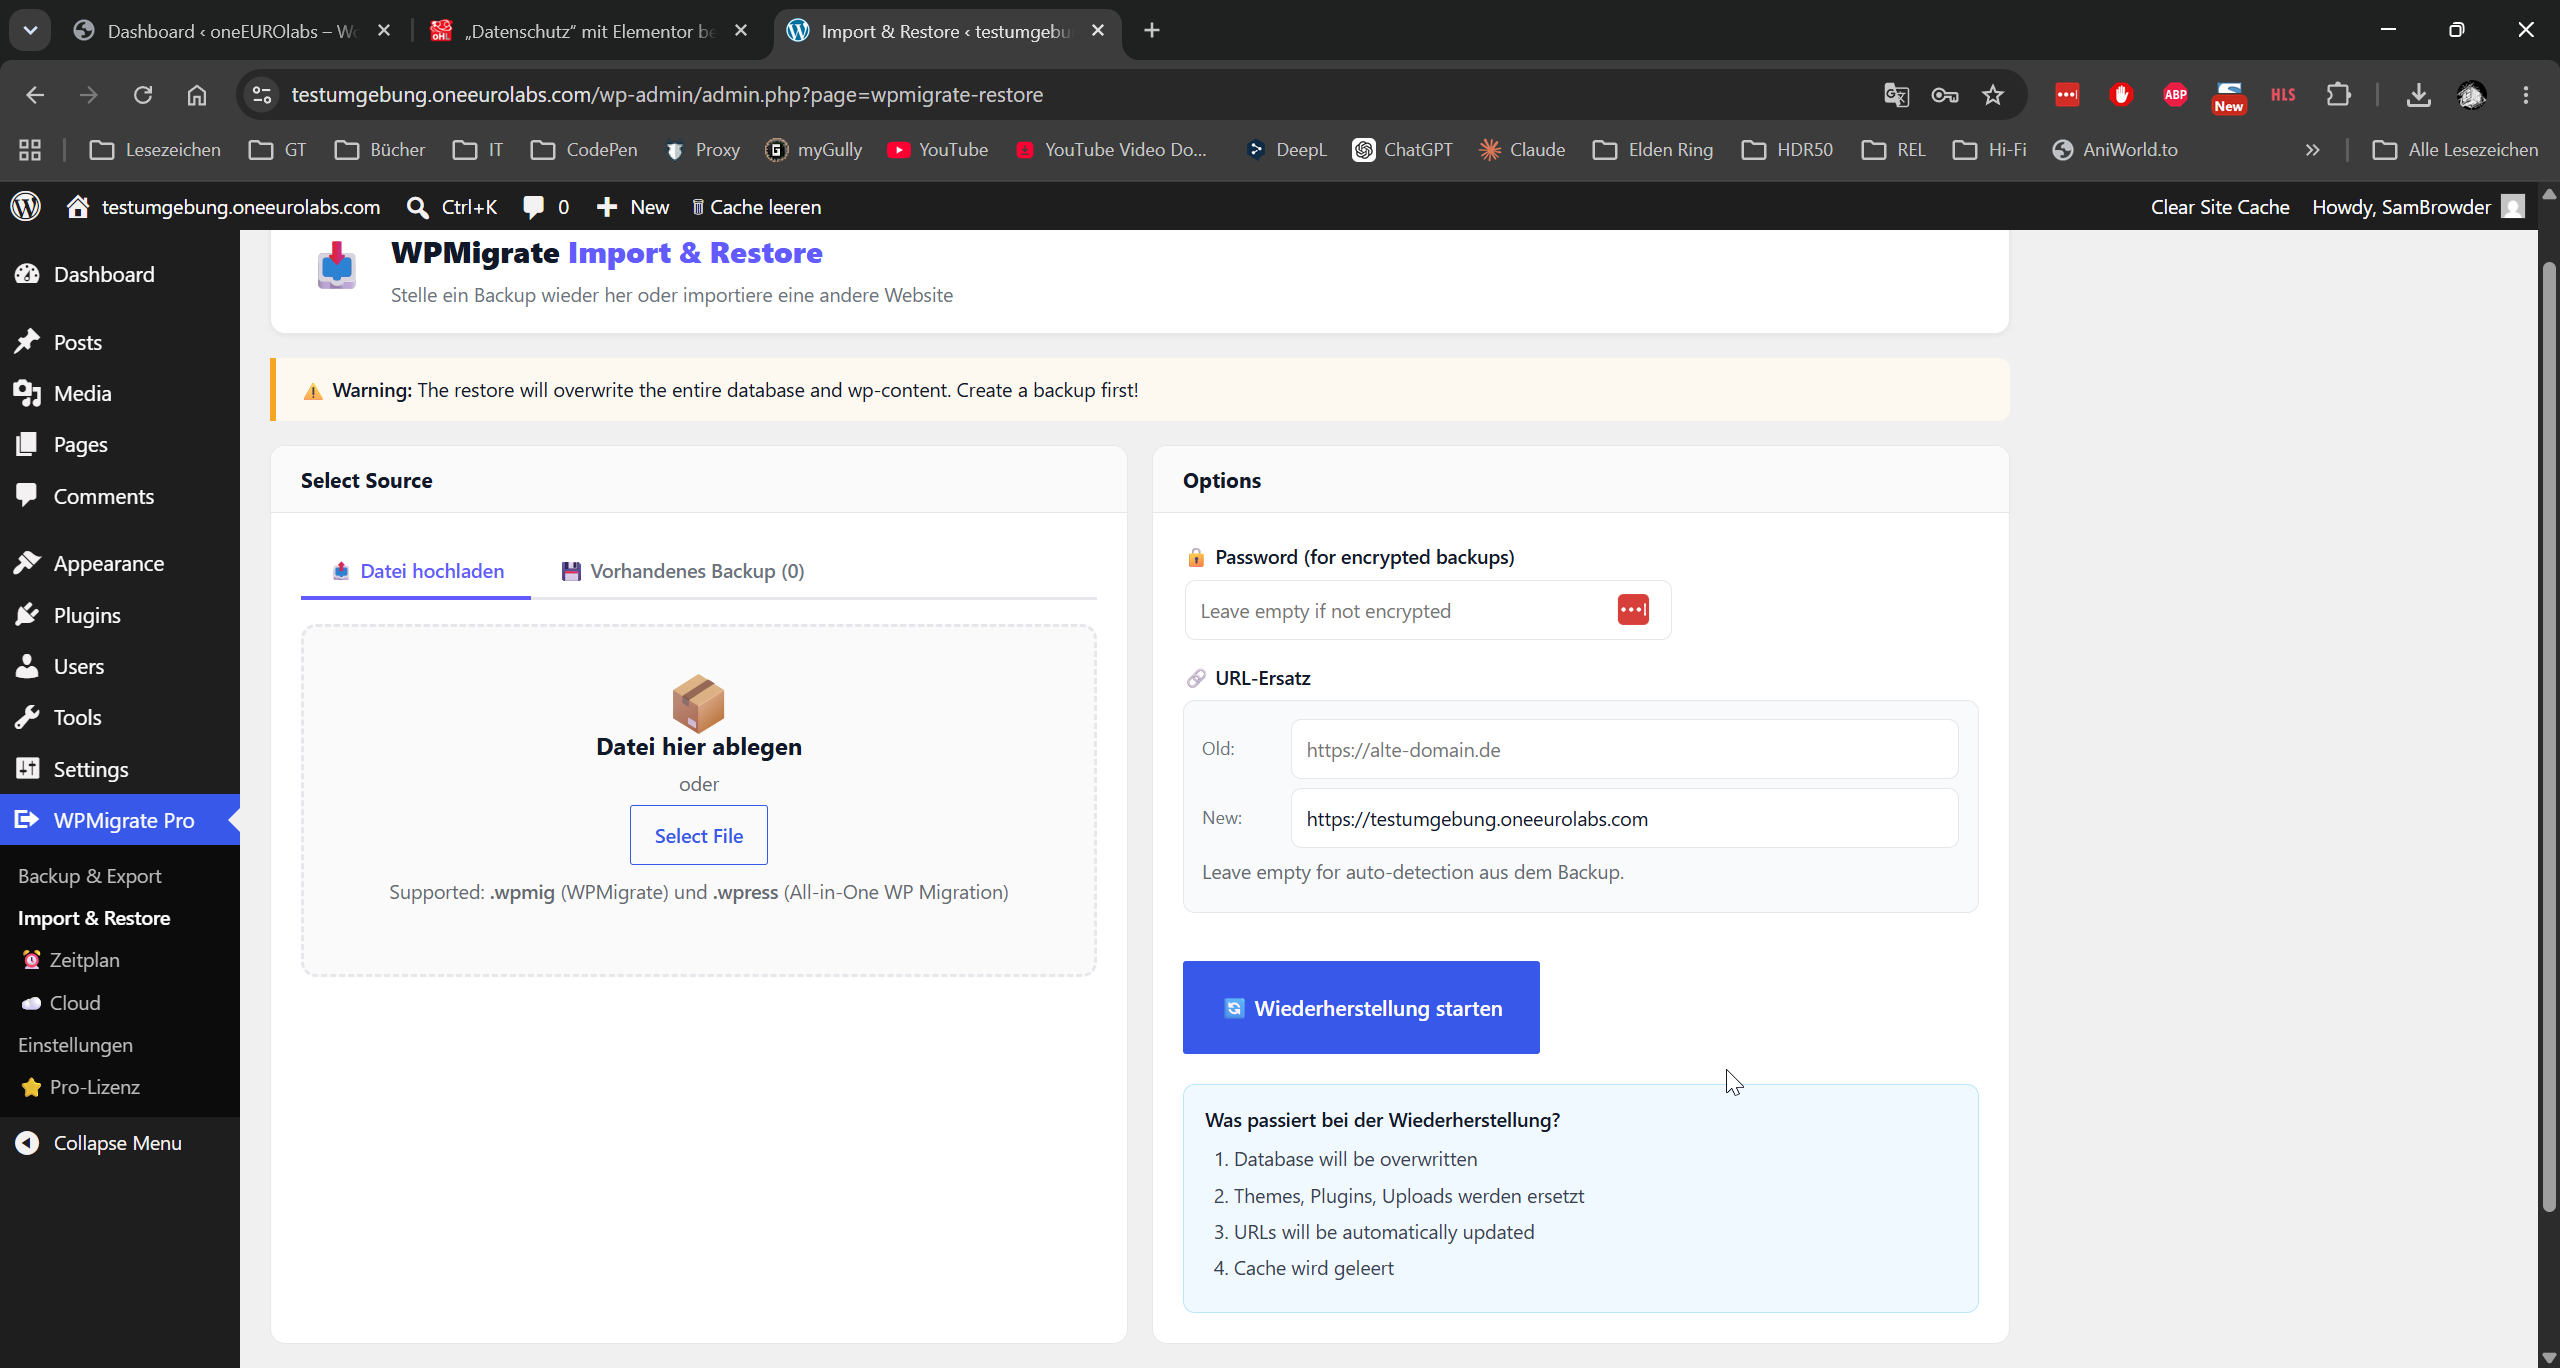Open the New content menu
Screen dimensions: 2560x1368
[632, 207]
